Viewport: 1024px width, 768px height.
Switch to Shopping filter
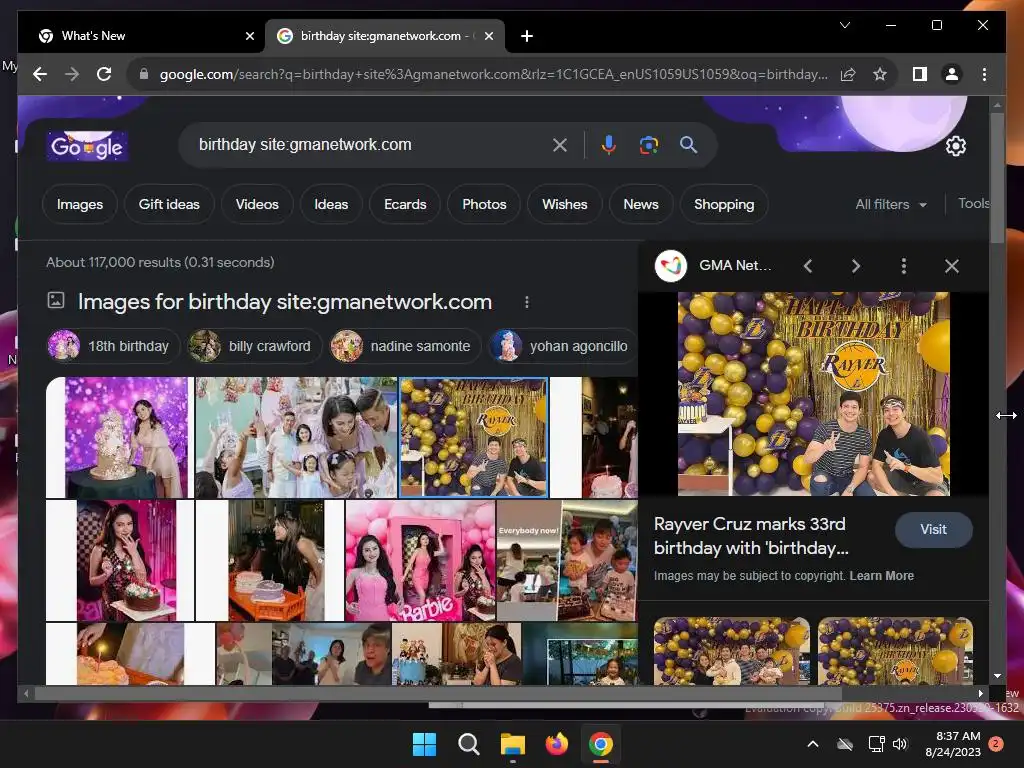(x=724, y=204)
